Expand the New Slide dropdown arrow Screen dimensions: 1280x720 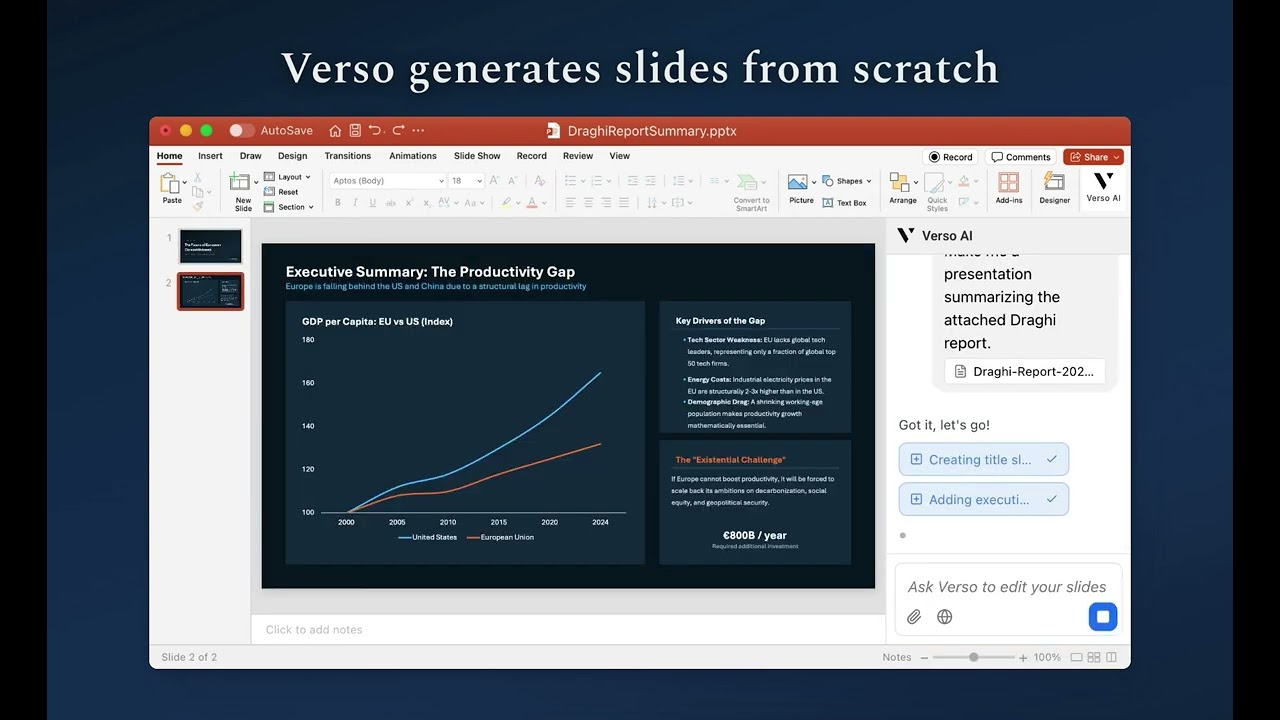(x=256, y=182)
